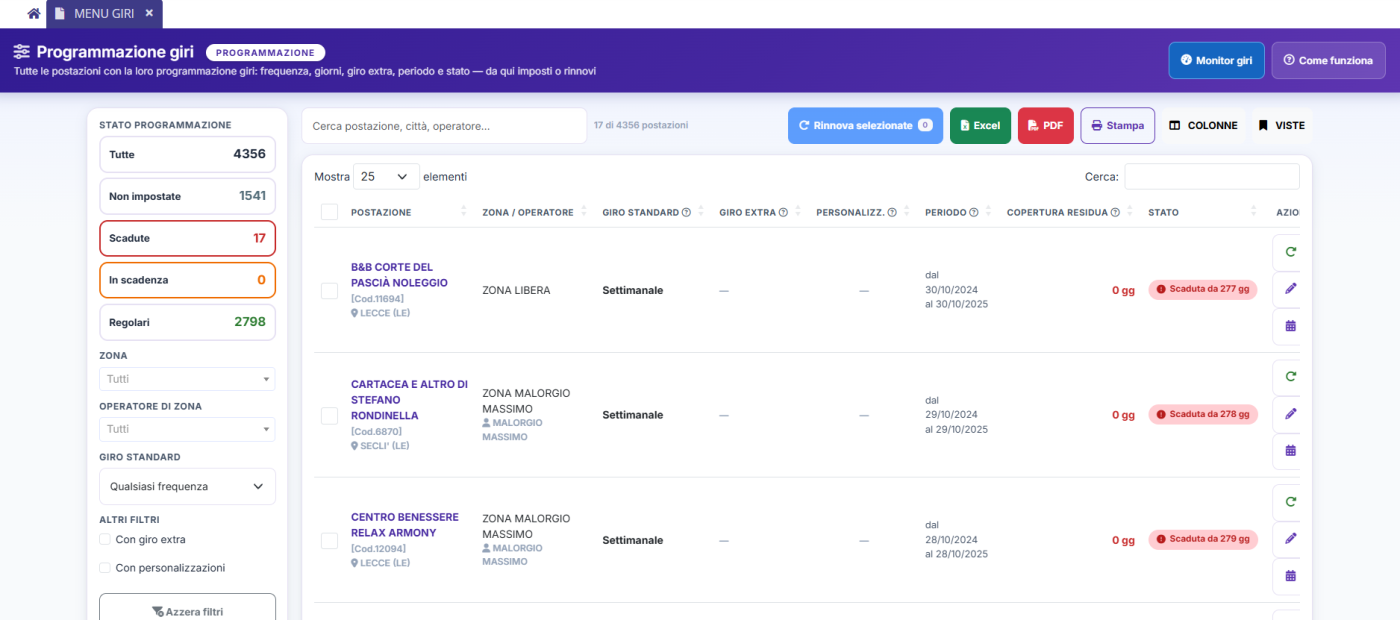
Task: Open the COLONNE column chooser
Action: 1203,125
